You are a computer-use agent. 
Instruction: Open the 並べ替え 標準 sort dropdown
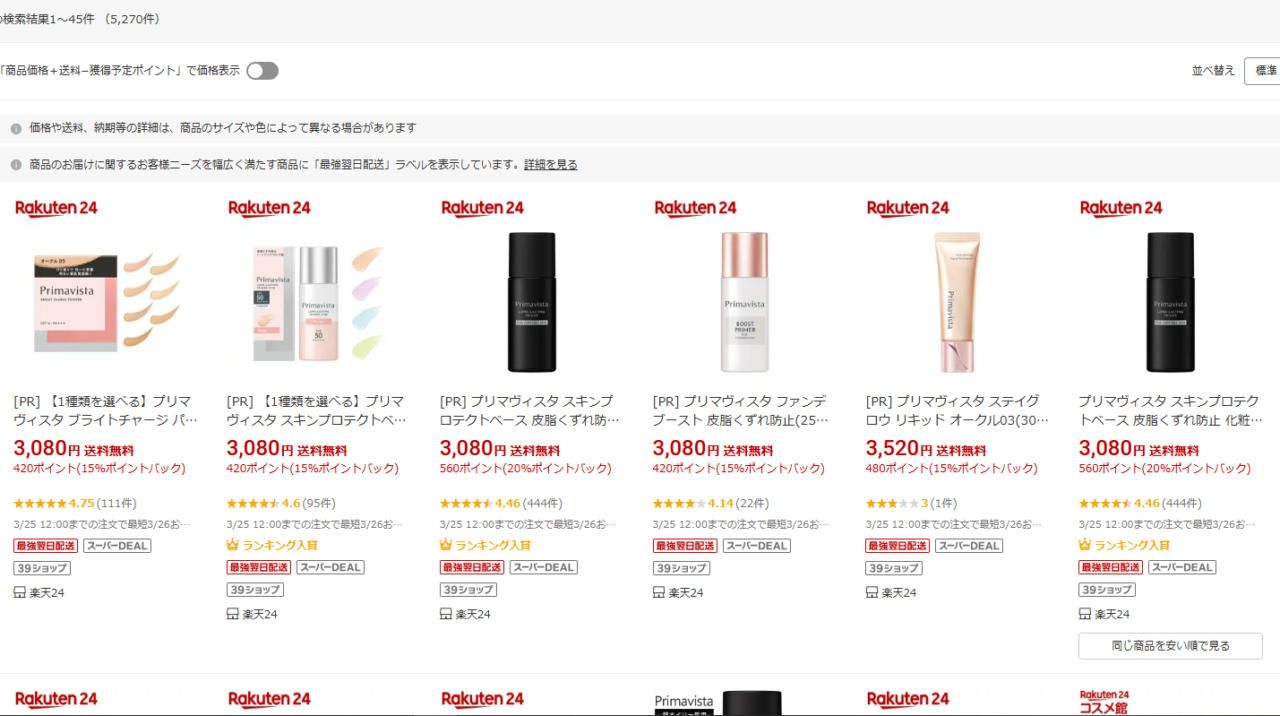1262,71
